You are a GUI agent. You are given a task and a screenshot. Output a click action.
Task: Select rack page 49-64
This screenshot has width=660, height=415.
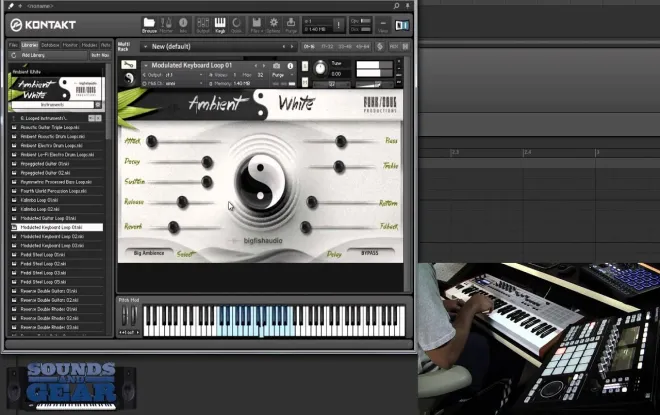363,46
